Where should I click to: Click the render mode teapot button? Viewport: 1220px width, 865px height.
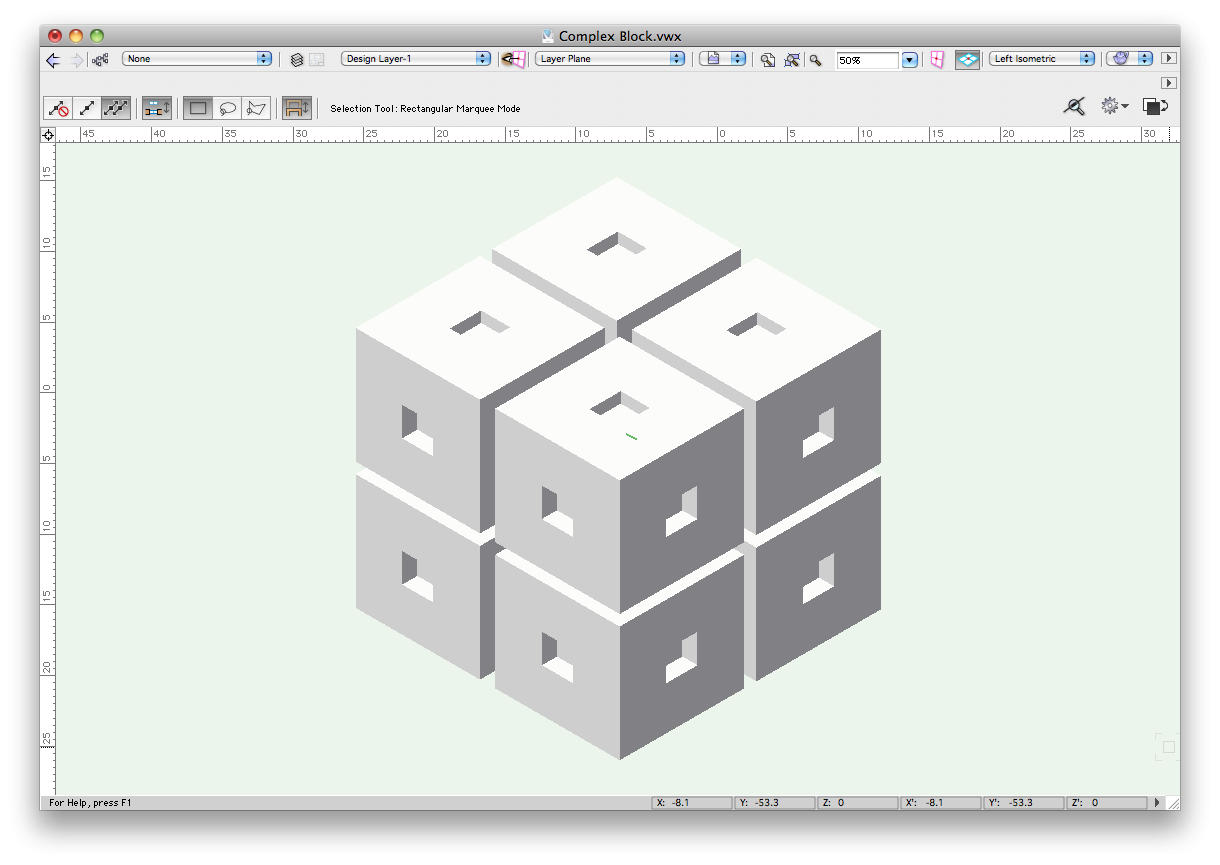[1121, 59]
